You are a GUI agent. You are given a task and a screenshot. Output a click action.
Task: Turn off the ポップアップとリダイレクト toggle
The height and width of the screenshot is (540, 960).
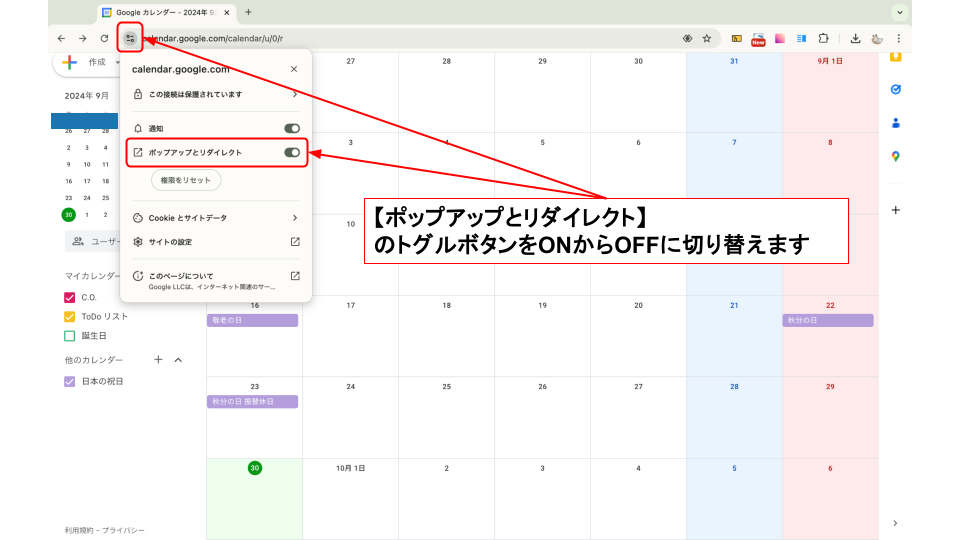point(292,153)
